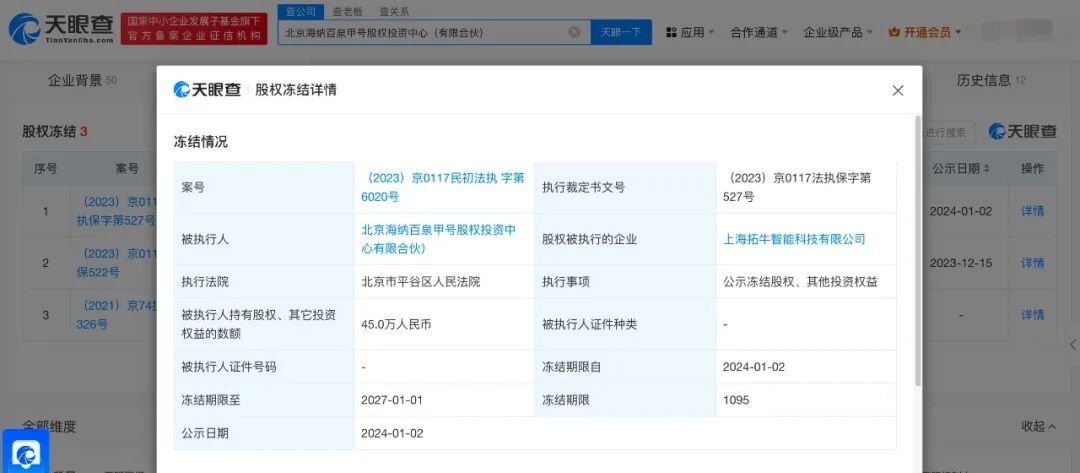This screenshot has width=1080, height=473.
Task: Open the 历史信息 tab
Action: coord(990,81)
